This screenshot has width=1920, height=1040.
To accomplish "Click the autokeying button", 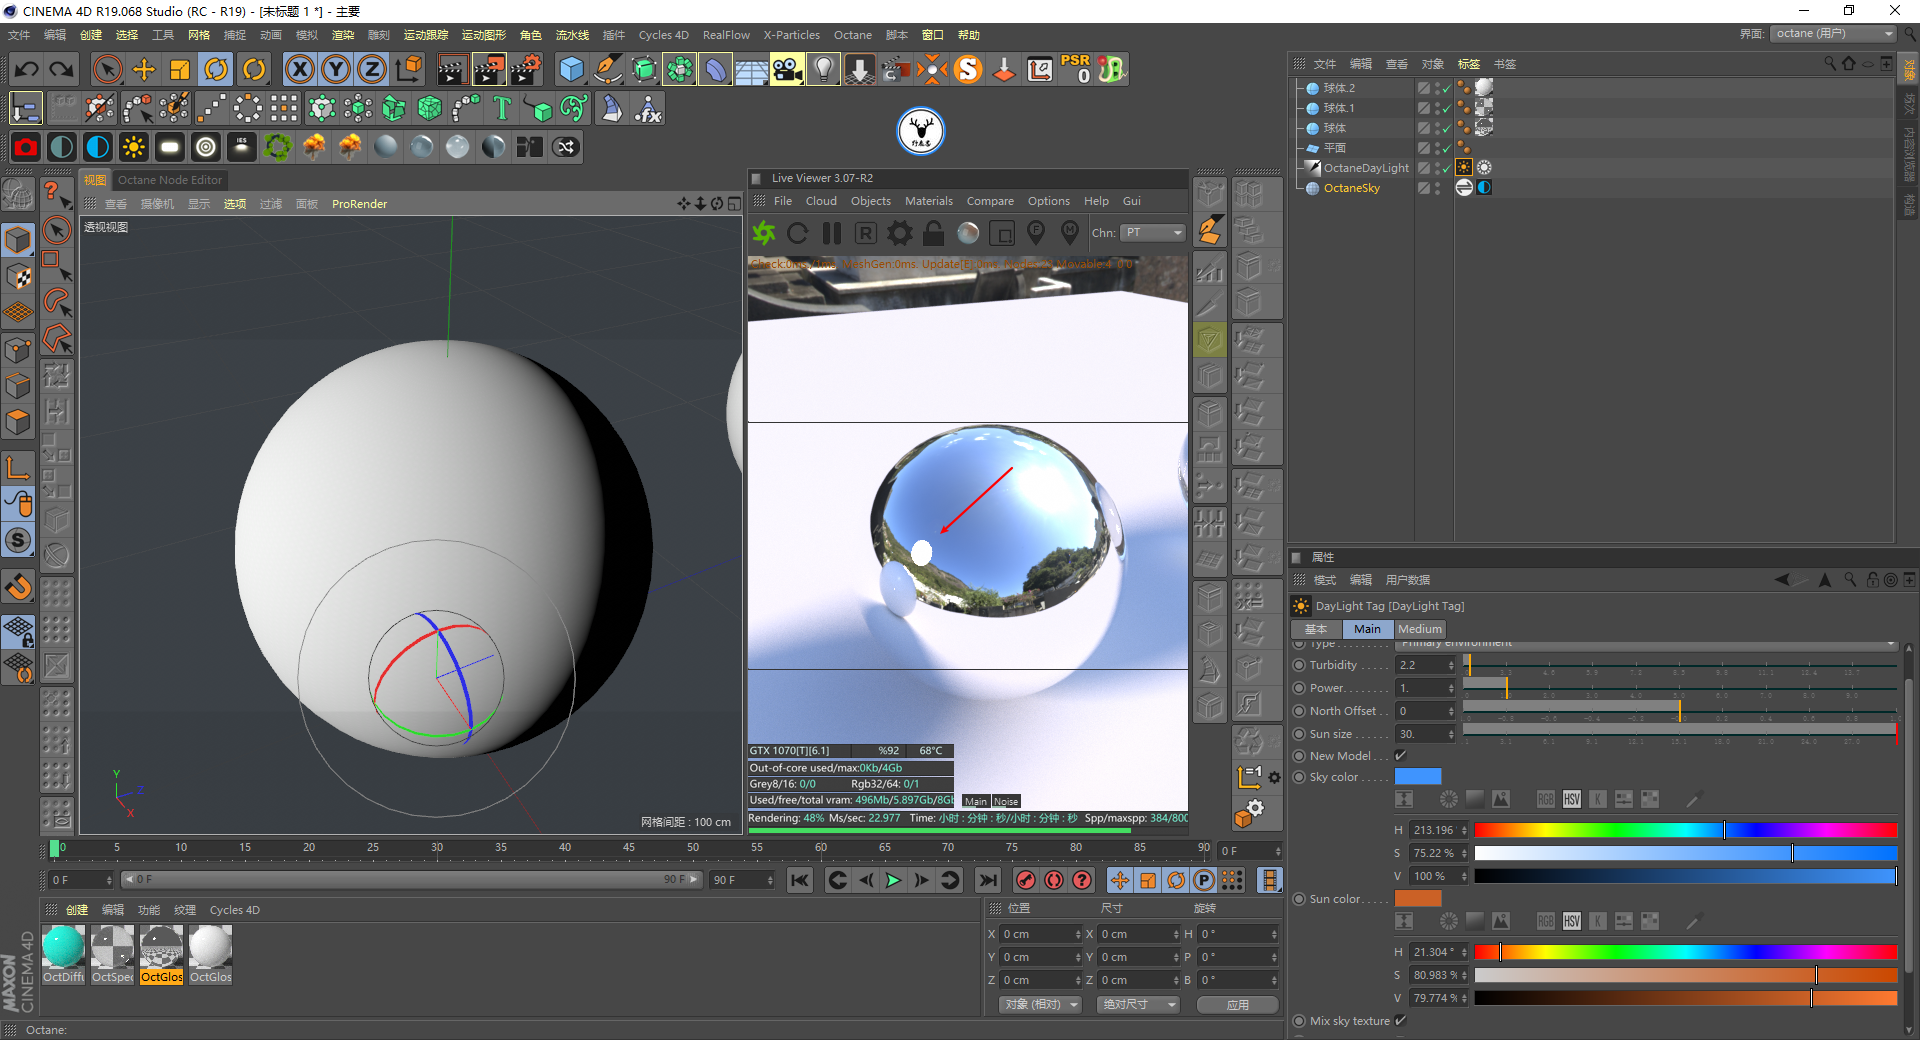I will [x=1054, y=880].
